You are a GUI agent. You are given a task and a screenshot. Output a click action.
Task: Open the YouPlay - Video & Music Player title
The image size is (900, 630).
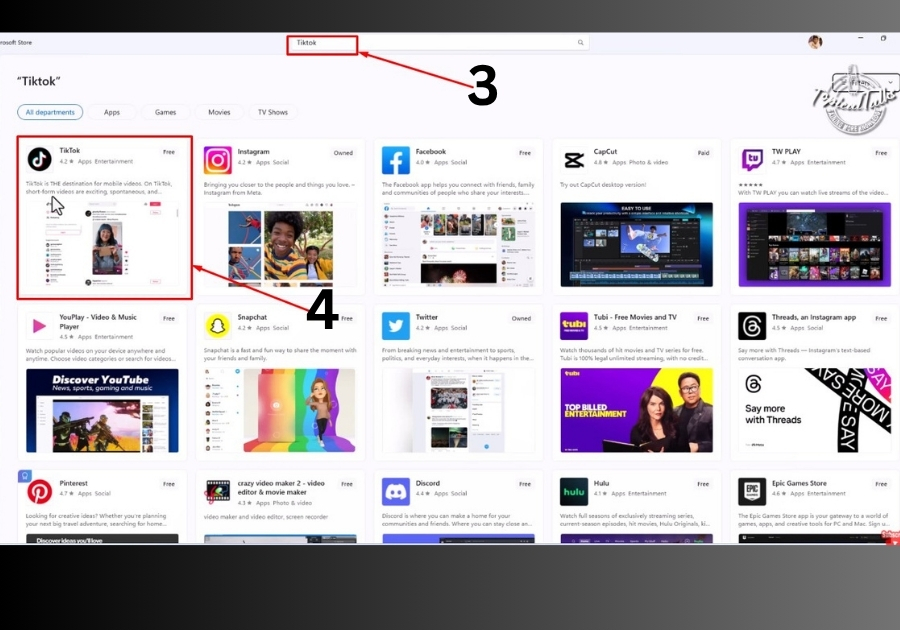click(98, 321)
